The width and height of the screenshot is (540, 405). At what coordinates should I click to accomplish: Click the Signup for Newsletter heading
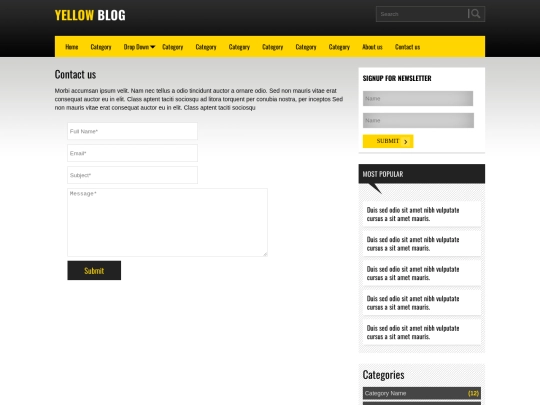(397, 78)
